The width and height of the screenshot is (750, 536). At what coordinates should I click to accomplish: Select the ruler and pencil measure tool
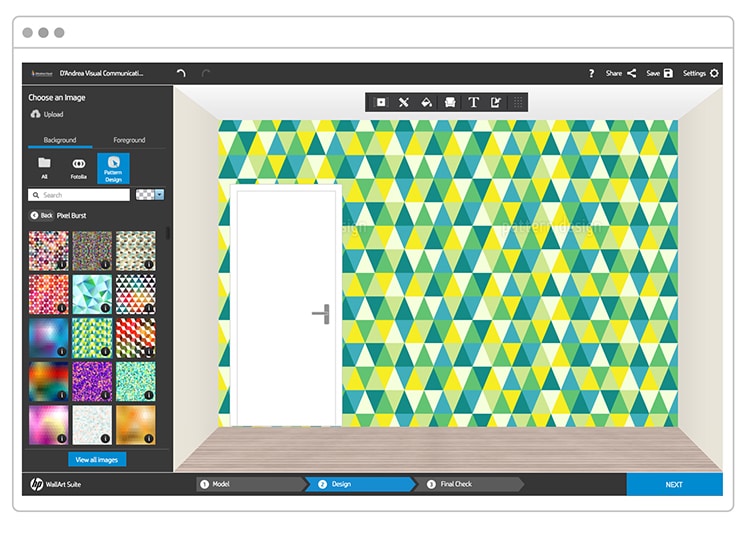coord(404,102)
